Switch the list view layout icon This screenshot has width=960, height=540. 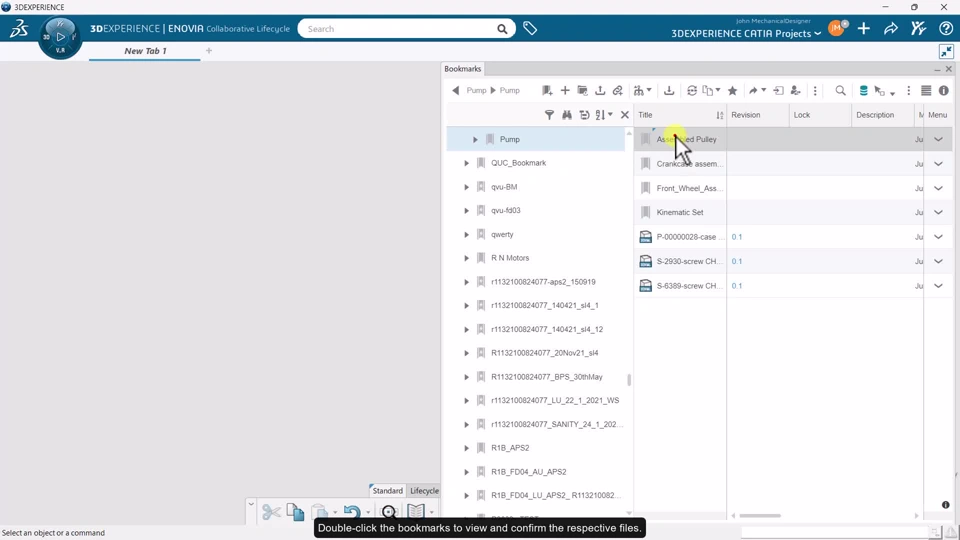[x=926, y=91]
